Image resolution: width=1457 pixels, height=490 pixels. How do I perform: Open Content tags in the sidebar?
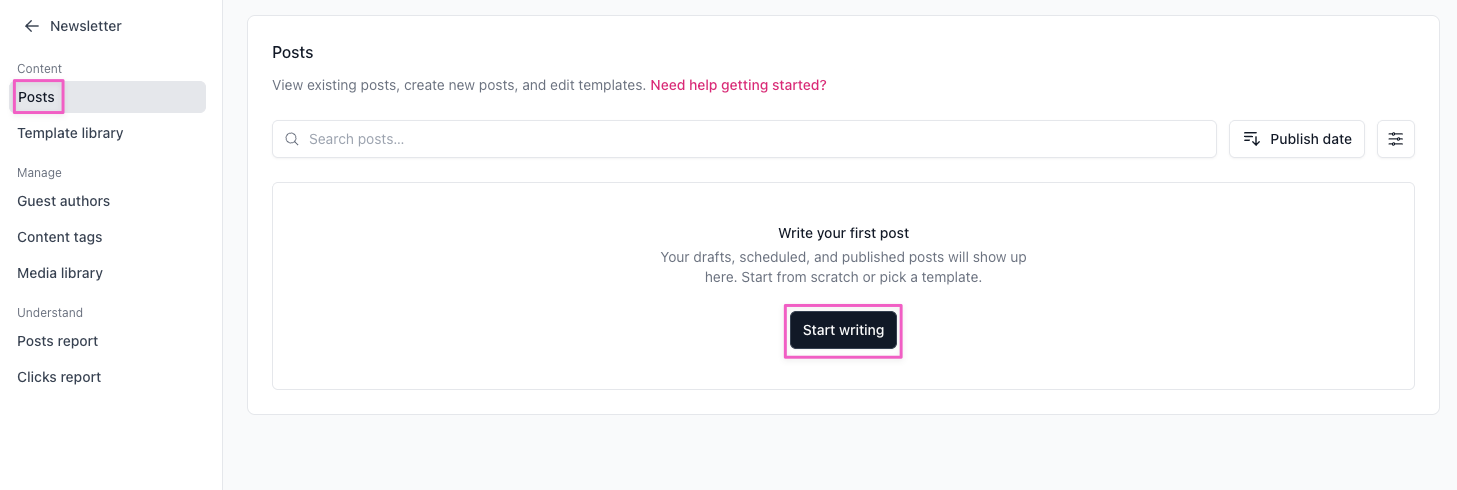(x=59, y=237)
